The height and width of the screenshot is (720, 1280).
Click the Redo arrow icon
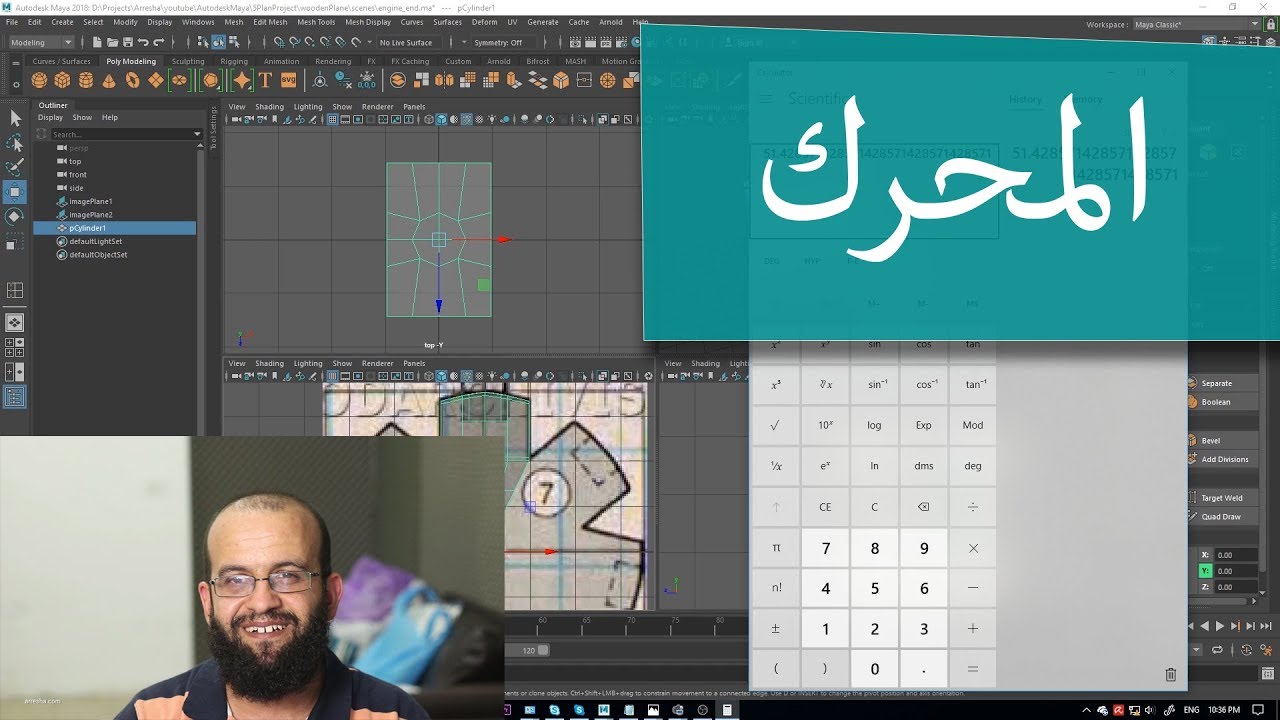[x=159, y=42]
